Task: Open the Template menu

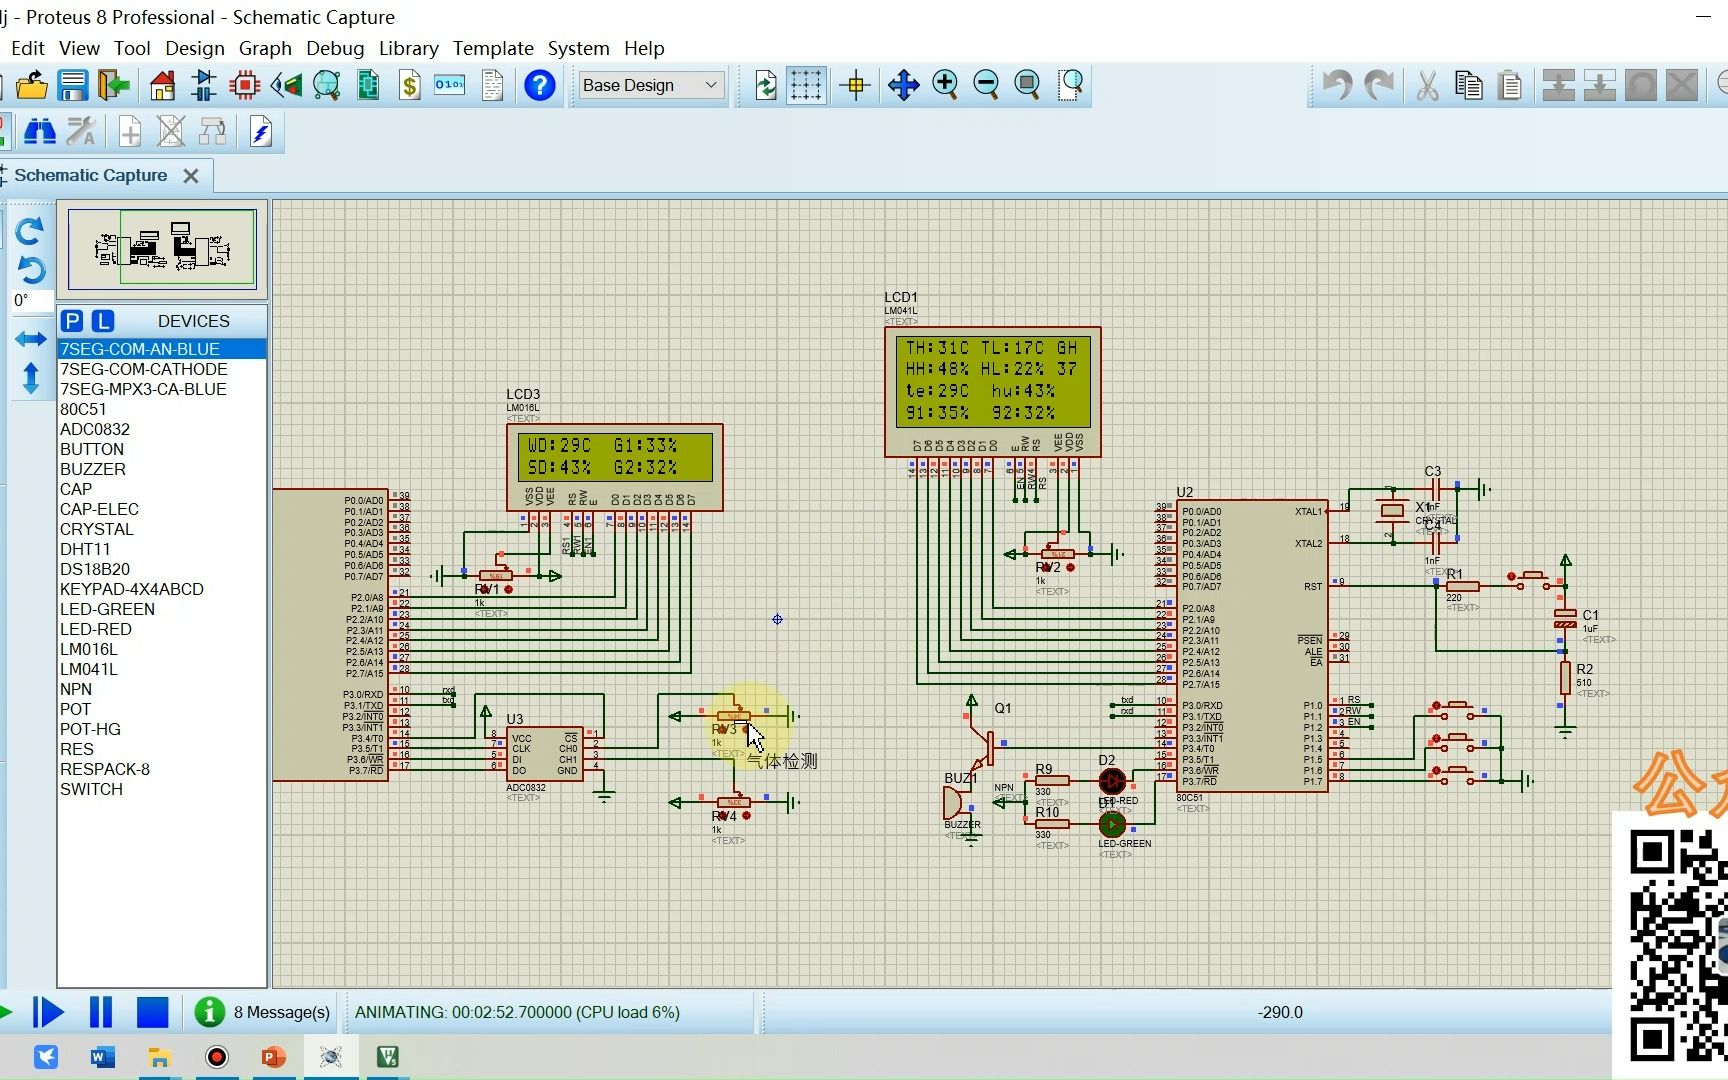Action: point(493,48)
